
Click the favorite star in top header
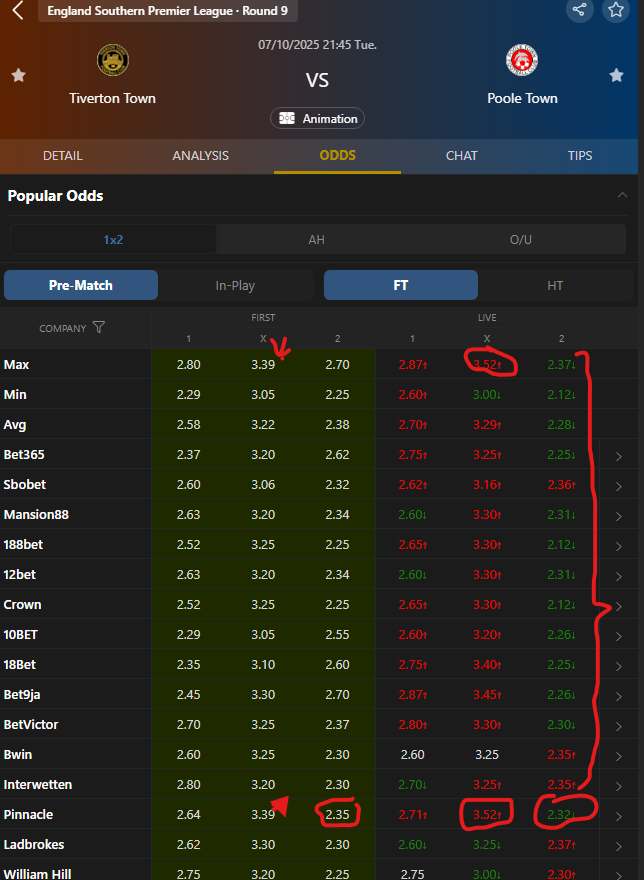616,10
